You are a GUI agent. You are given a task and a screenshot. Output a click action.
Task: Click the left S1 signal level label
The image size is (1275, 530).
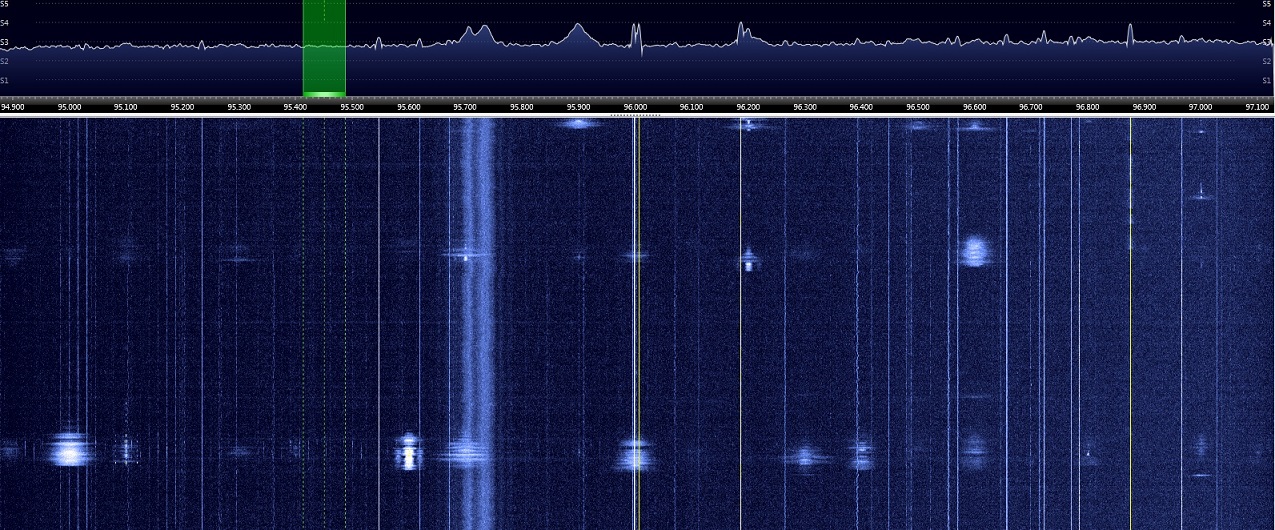coord(5,80)
